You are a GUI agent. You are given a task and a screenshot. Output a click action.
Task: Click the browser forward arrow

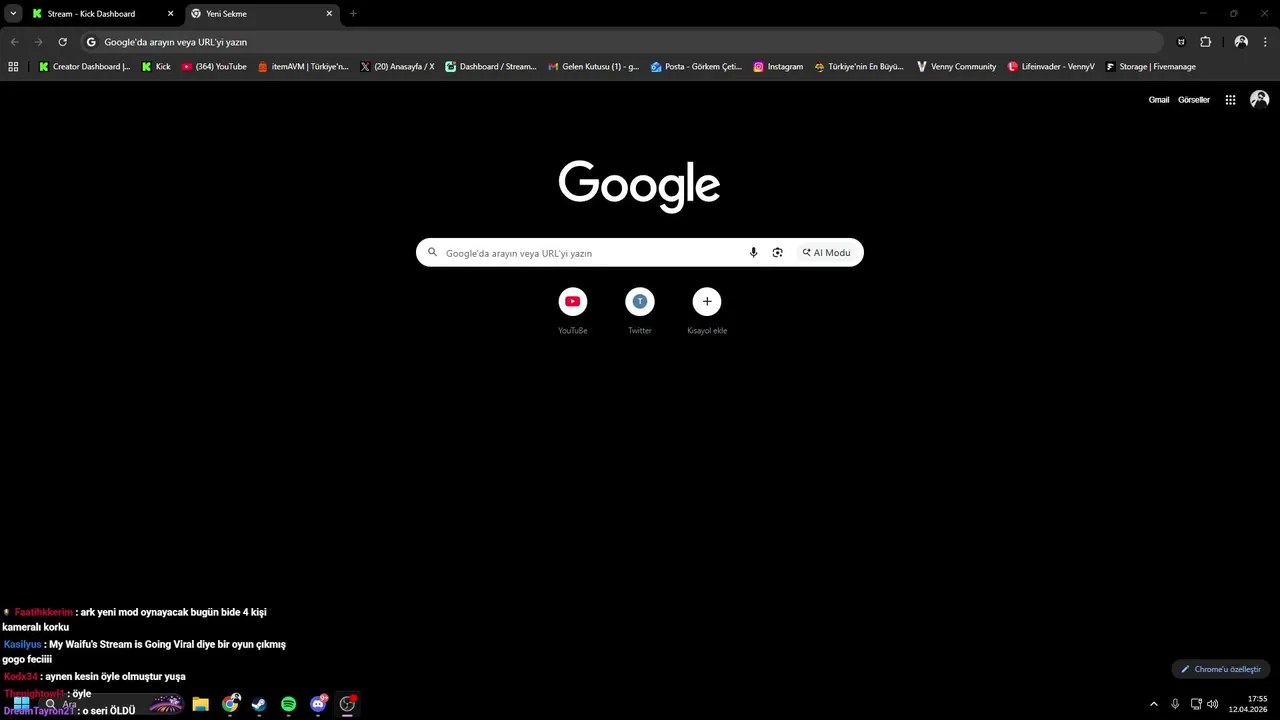pyautogui.click(x=38, y=42)
